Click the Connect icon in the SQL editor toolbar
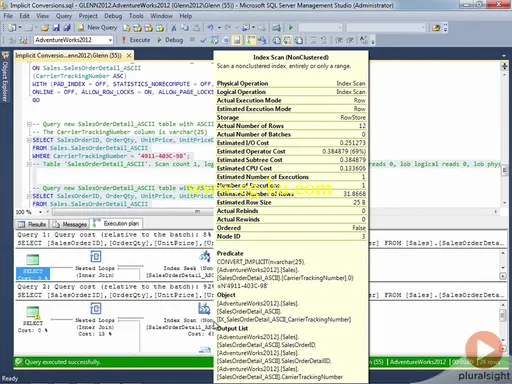 (12, 40)
